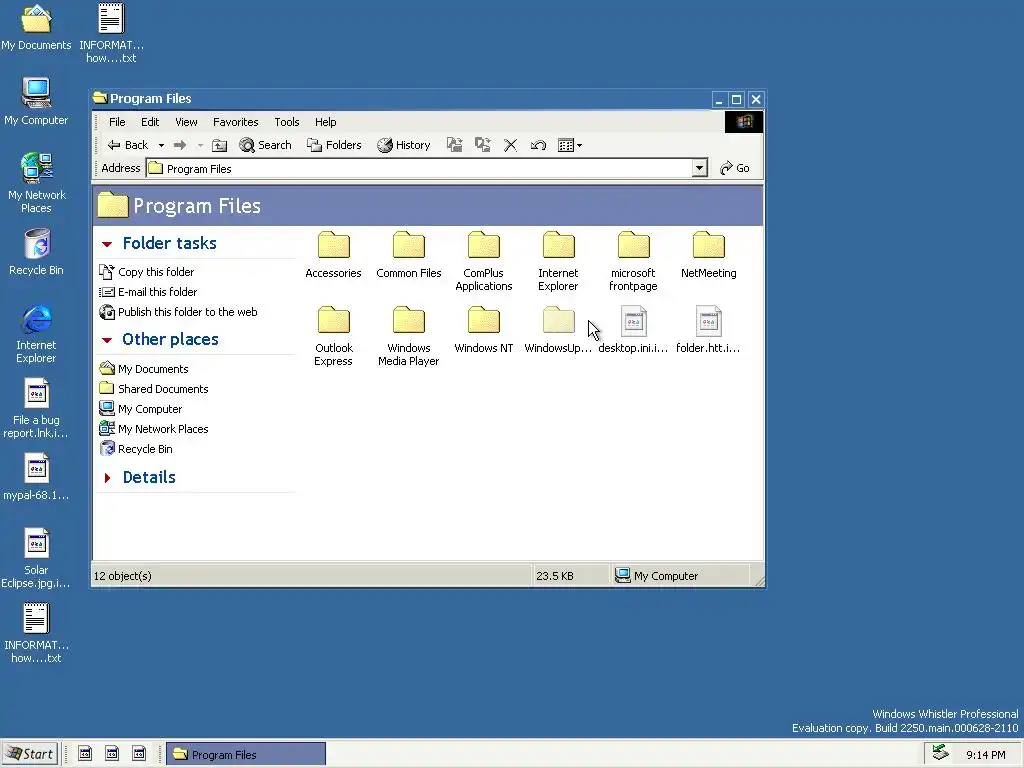Open the Views dropdown menu
This screenshot has width=1024, height=768.
point(570,145)
